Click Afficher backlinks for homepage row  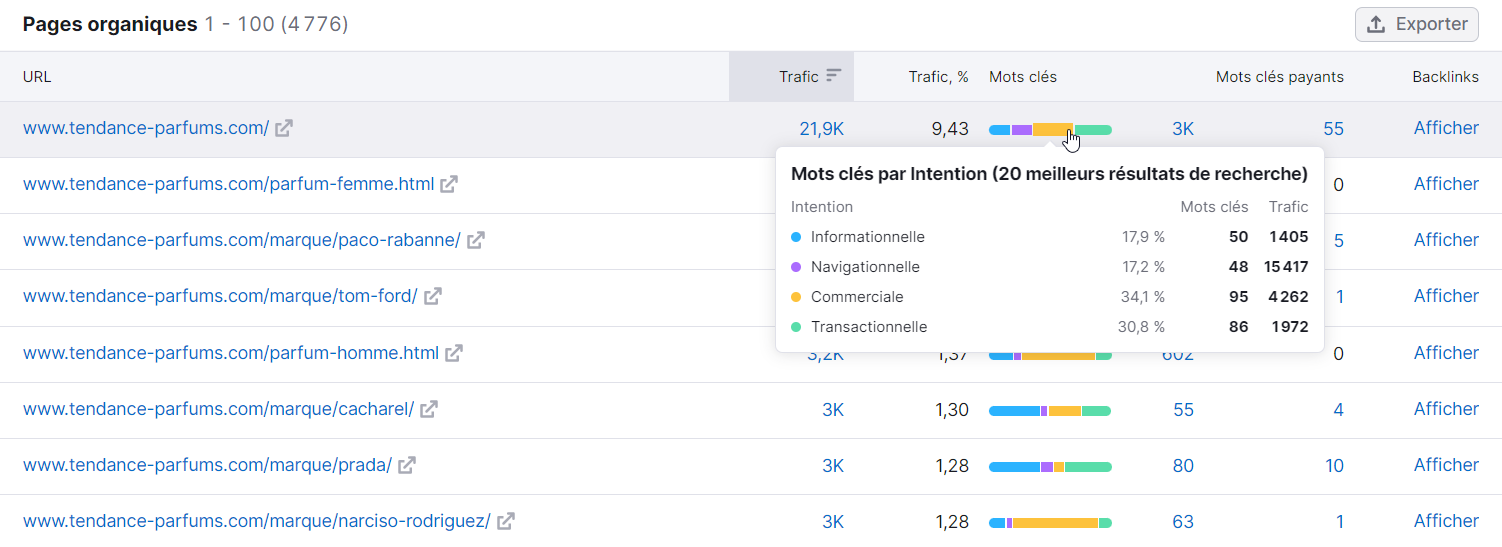point(1446,128)
